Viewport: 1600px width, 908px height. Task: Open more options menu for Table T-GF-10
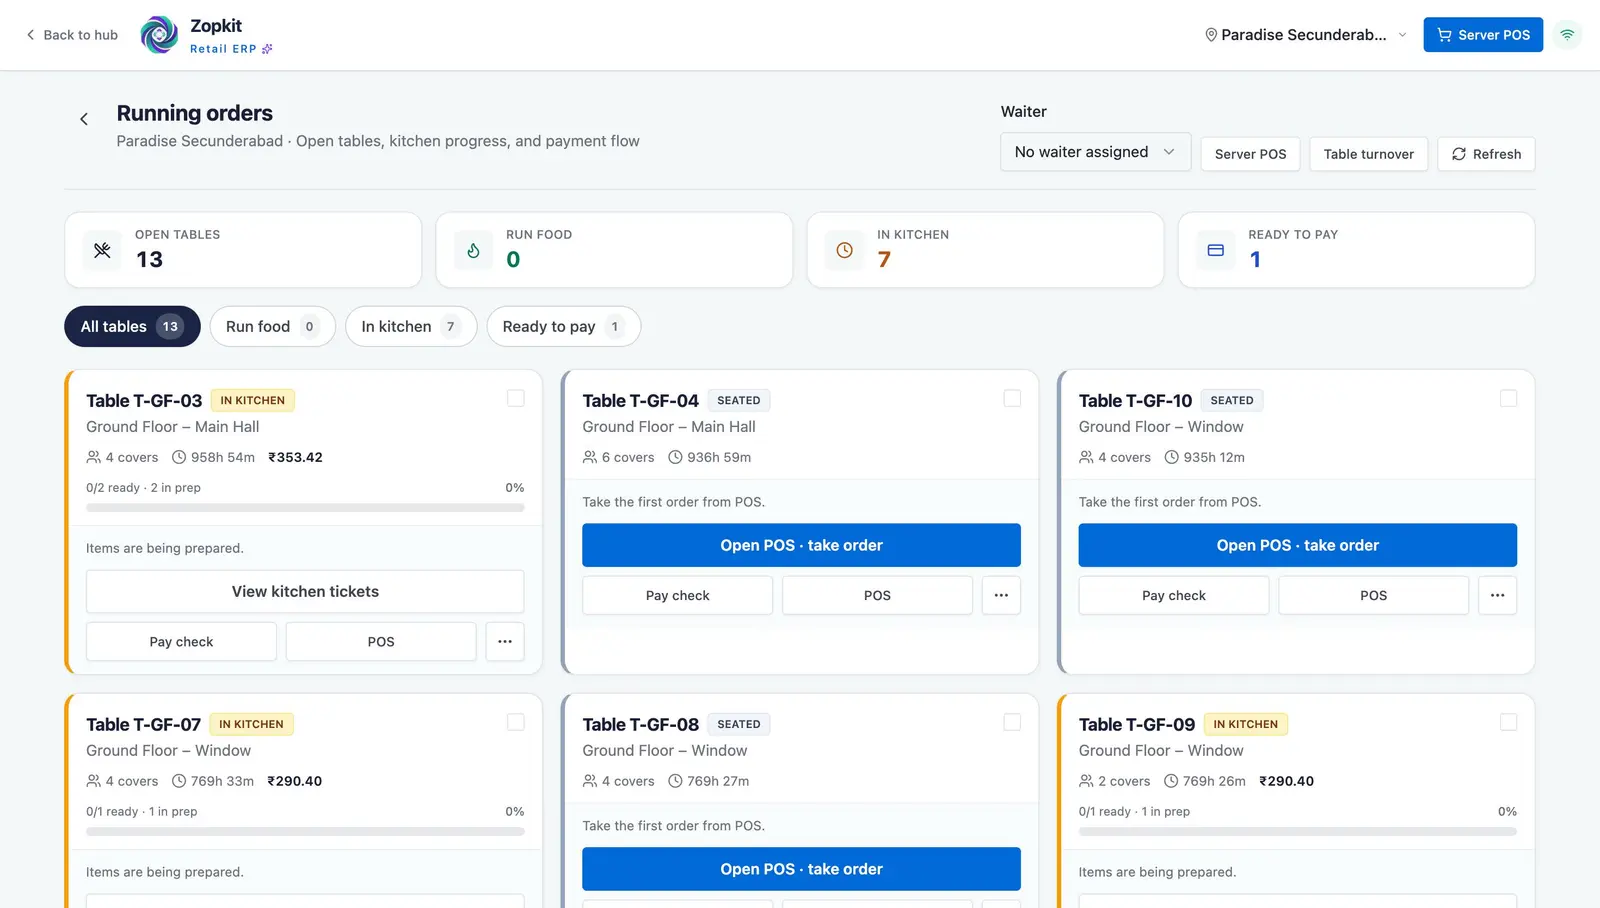(1497, 596)
